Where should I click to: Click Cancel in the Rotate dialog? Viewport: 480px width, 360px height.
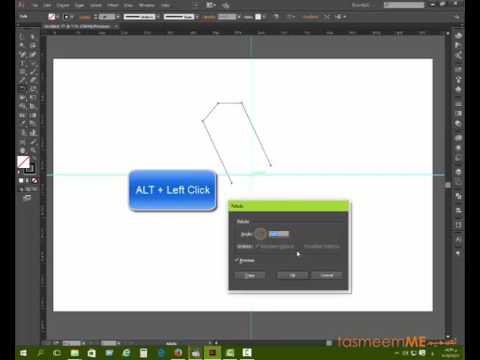tap(327, 275)
